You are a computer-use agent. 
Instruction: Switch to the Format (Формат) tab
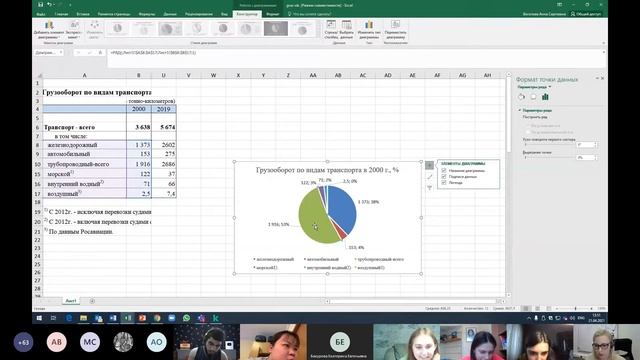(x=272, y=14)
